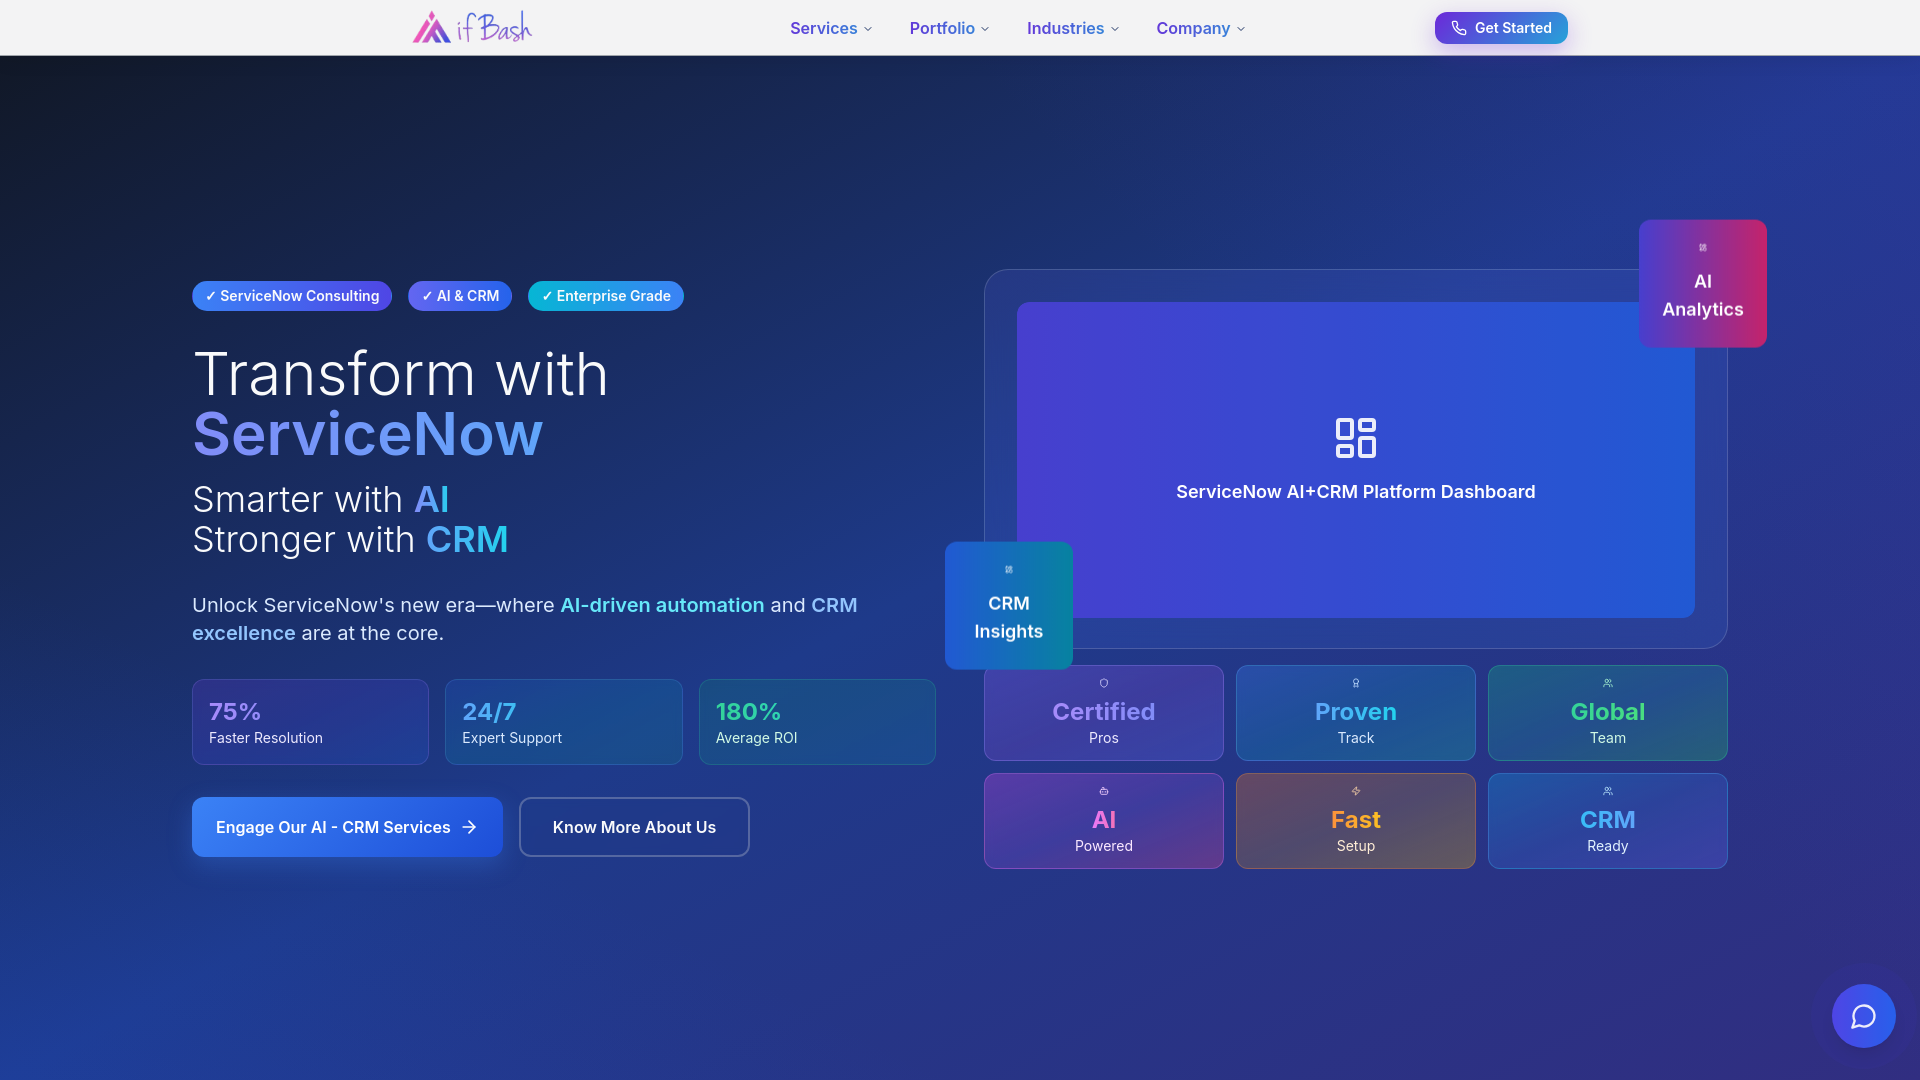Click the robot icon above AI Powered

pos(1103,791)
